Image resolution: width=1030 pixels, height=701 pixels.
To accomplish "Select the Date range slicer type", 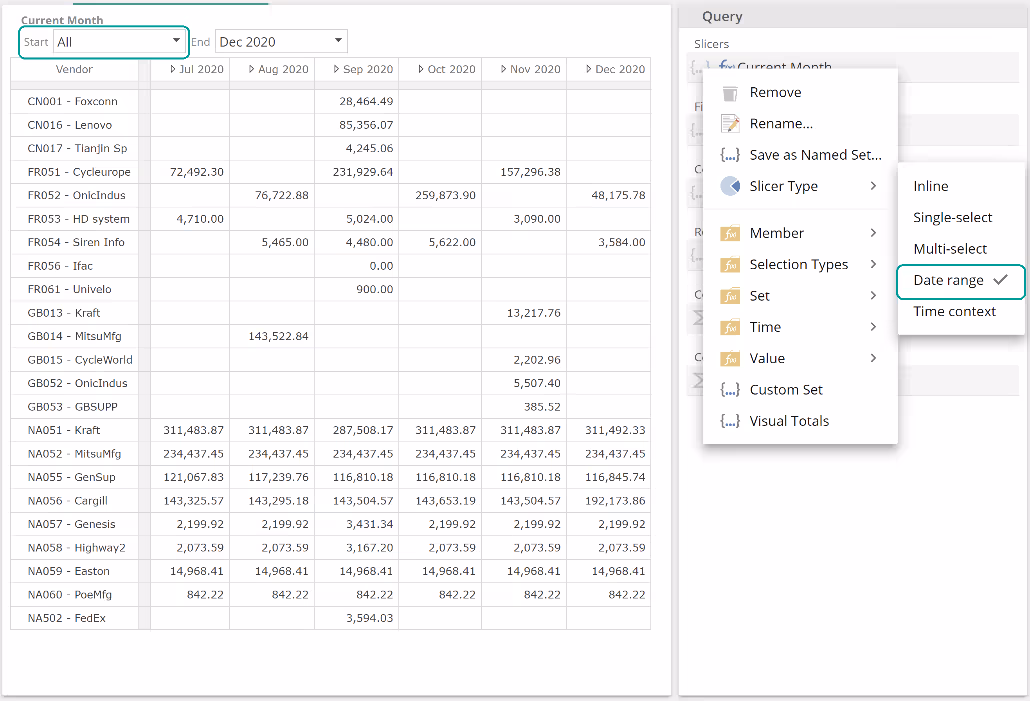I will (x=948, y=281).
